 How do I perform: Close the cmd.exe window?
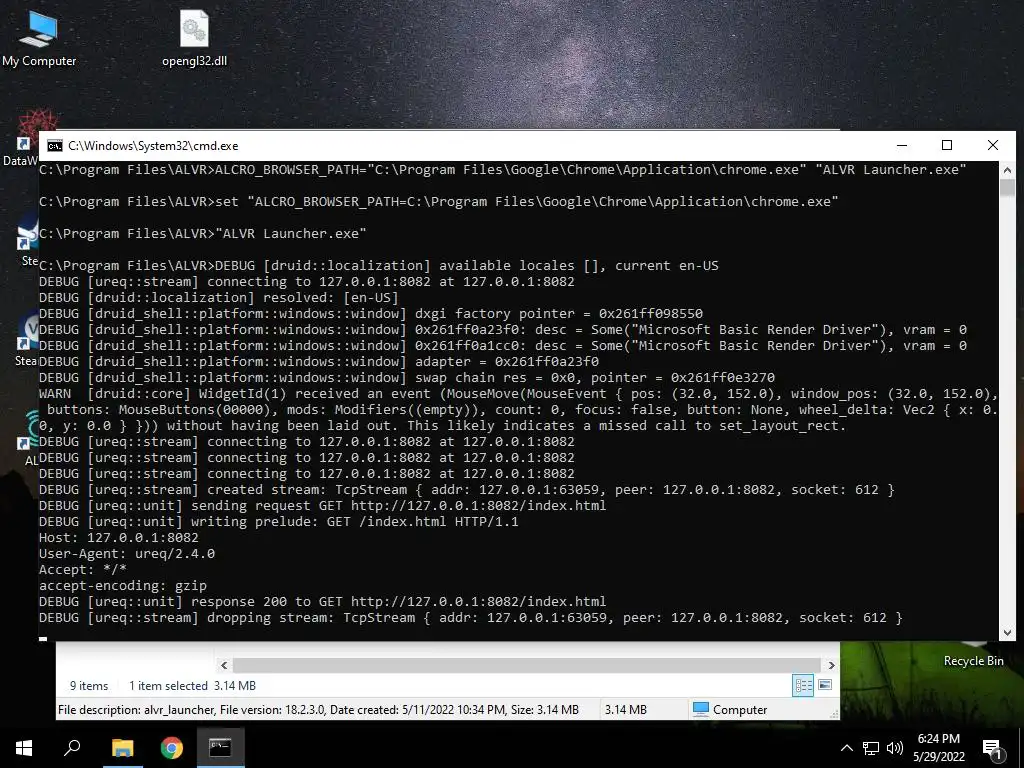(993, 146)
